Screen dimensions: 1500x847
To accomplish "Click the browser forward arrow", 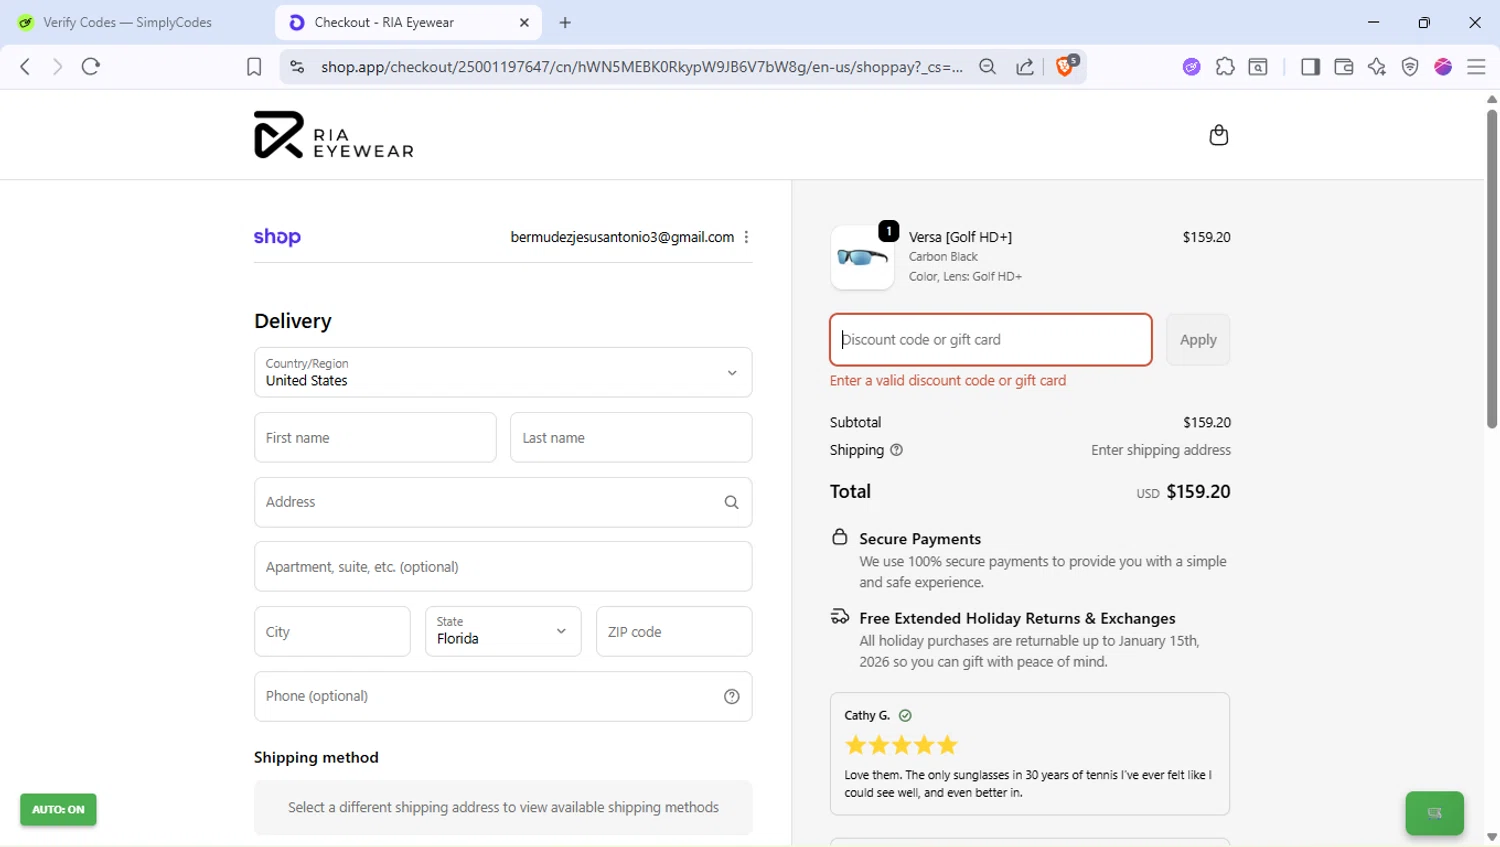I will click(x=57, y=67).
